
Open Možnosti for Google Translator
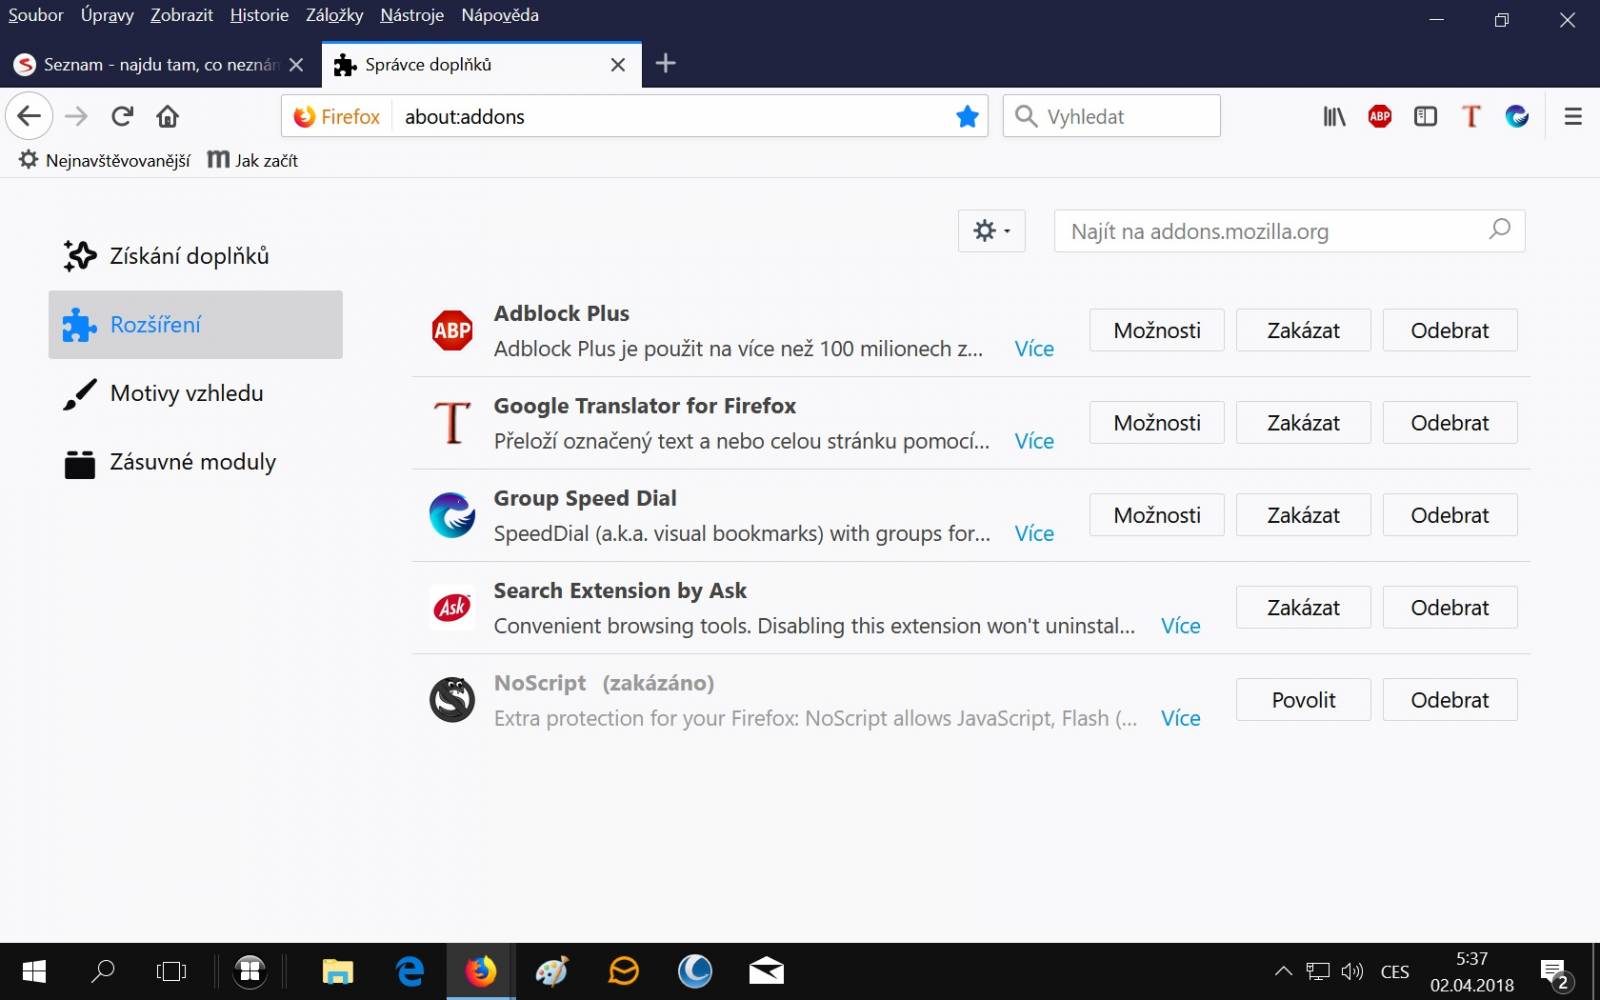click(x=1157, y=423)
